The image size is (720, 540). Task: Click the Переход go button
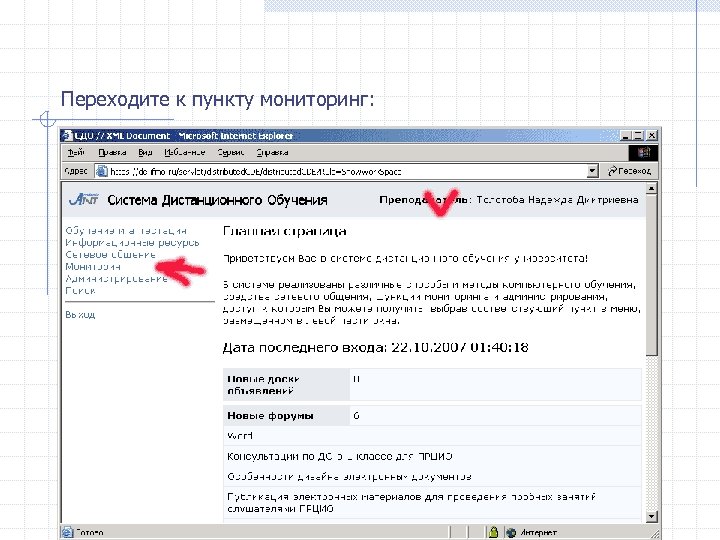click(629, 171)
